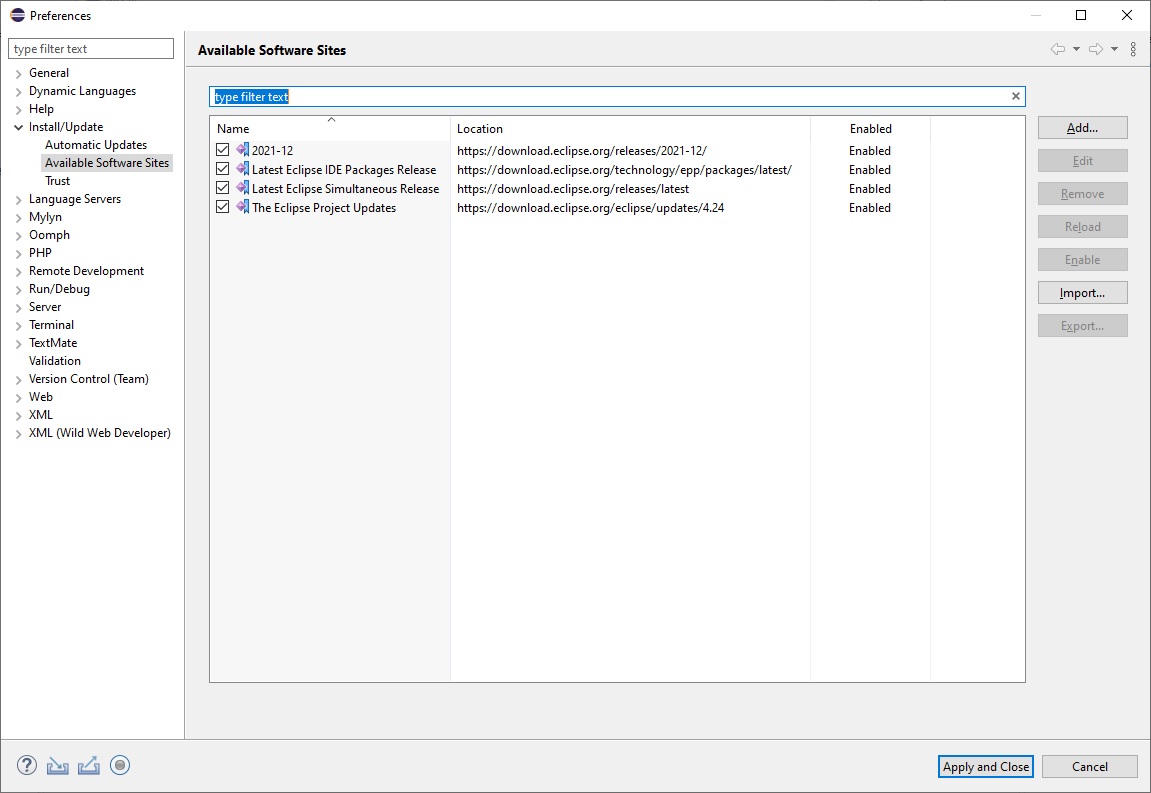This screenshot has width=1151, height=793.
Task: Open the back history dropdown arrow
Action: 1076,49
